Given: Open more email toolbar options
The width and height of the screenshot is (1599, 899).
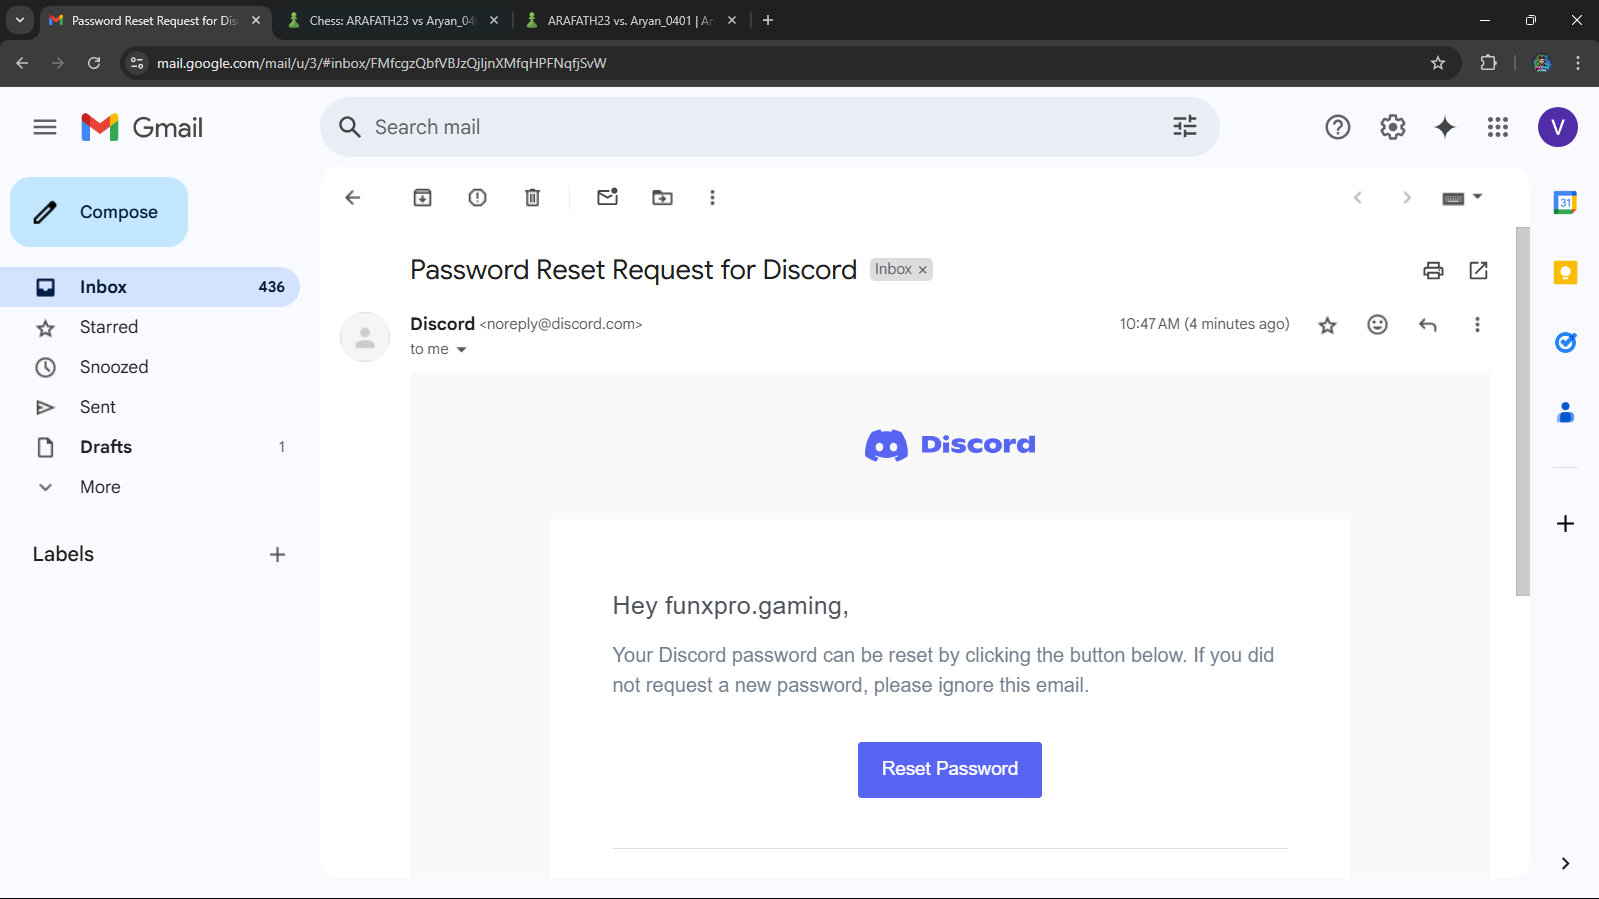Looking at the screenshot, I should pyautogui.click(x=713, y=198).
